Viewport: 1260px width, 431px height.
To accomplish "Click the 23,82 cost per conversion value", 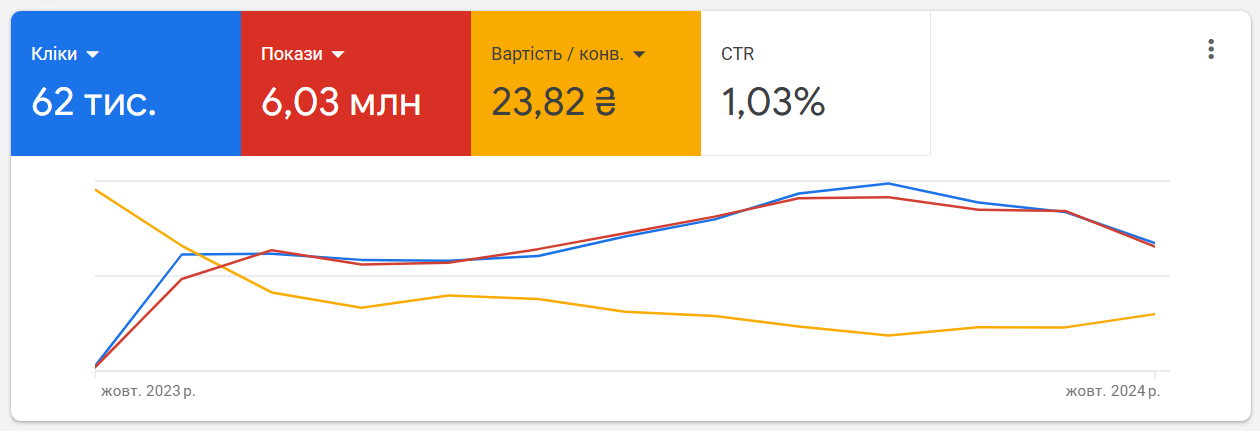I will (538, 102).
